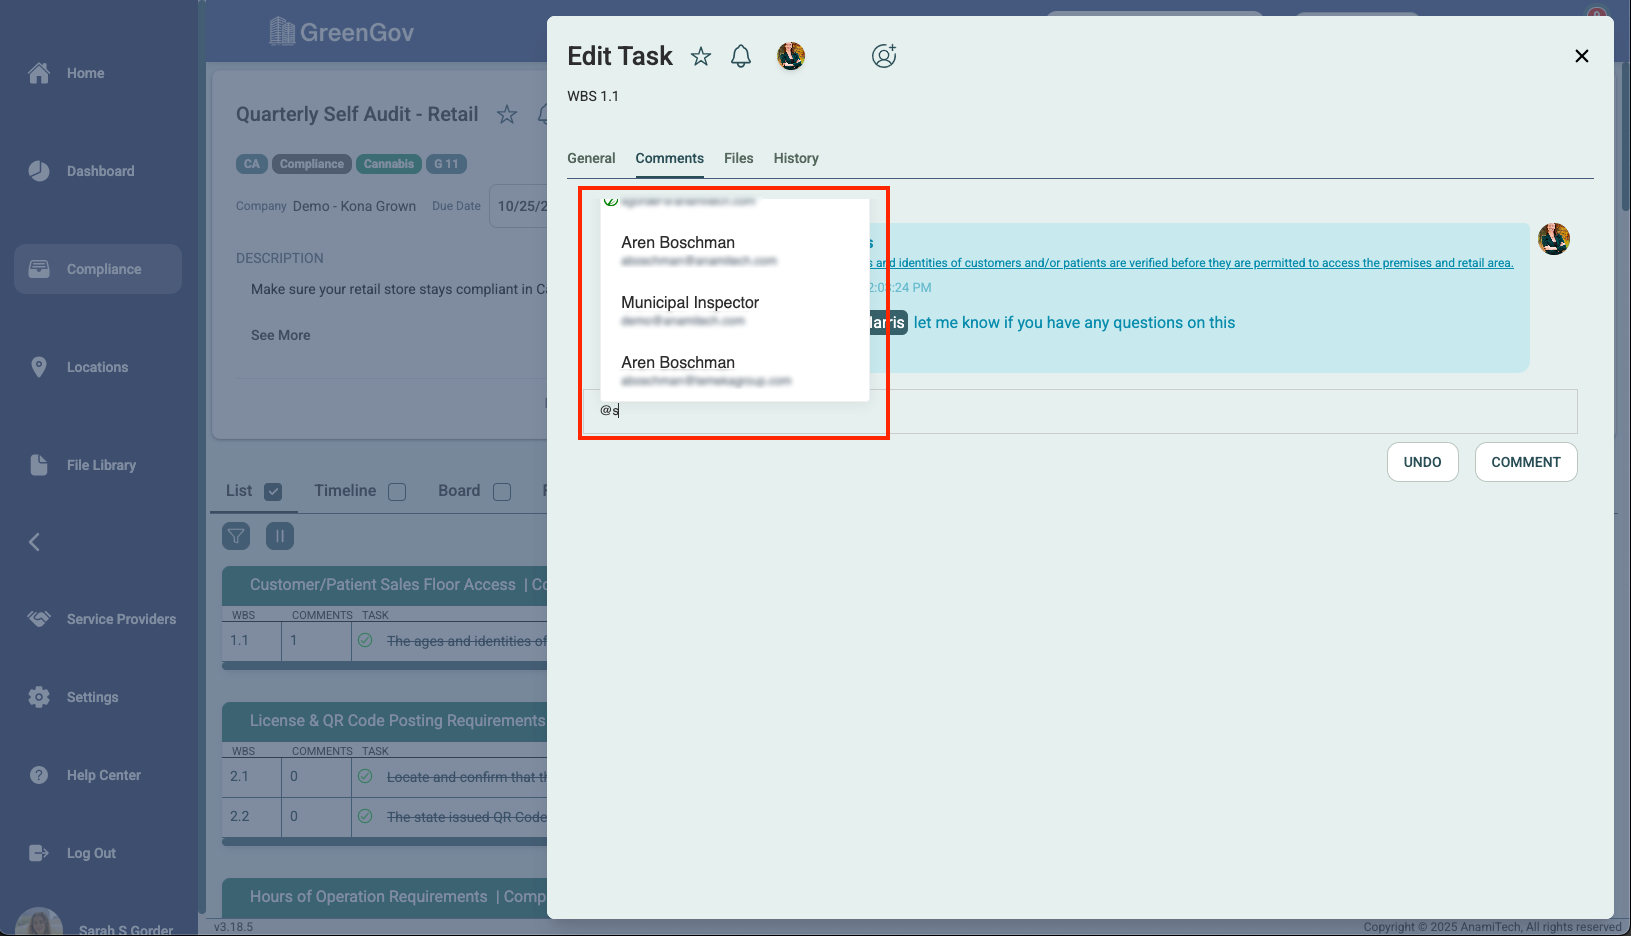This screenshot has width=1631, height=936.
Task: Click the UNDO button
Action: pyautogui.click(x=1422, y=462)
